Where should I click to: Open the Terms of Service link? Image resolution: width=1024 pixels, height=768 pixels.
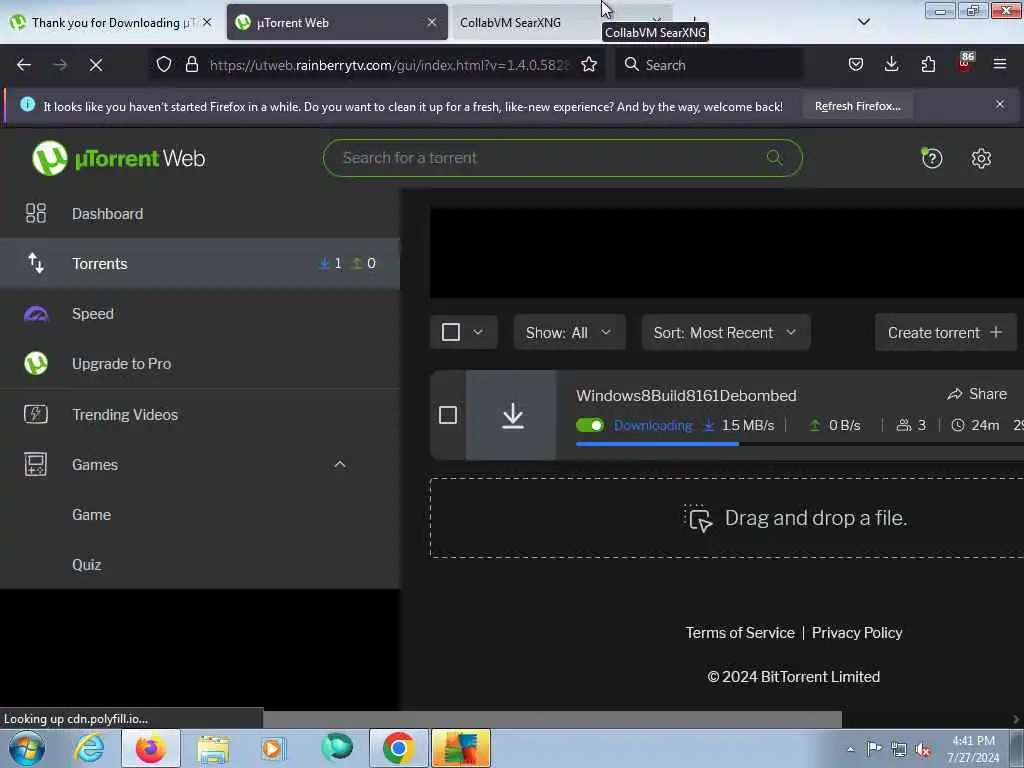point(739,633)
